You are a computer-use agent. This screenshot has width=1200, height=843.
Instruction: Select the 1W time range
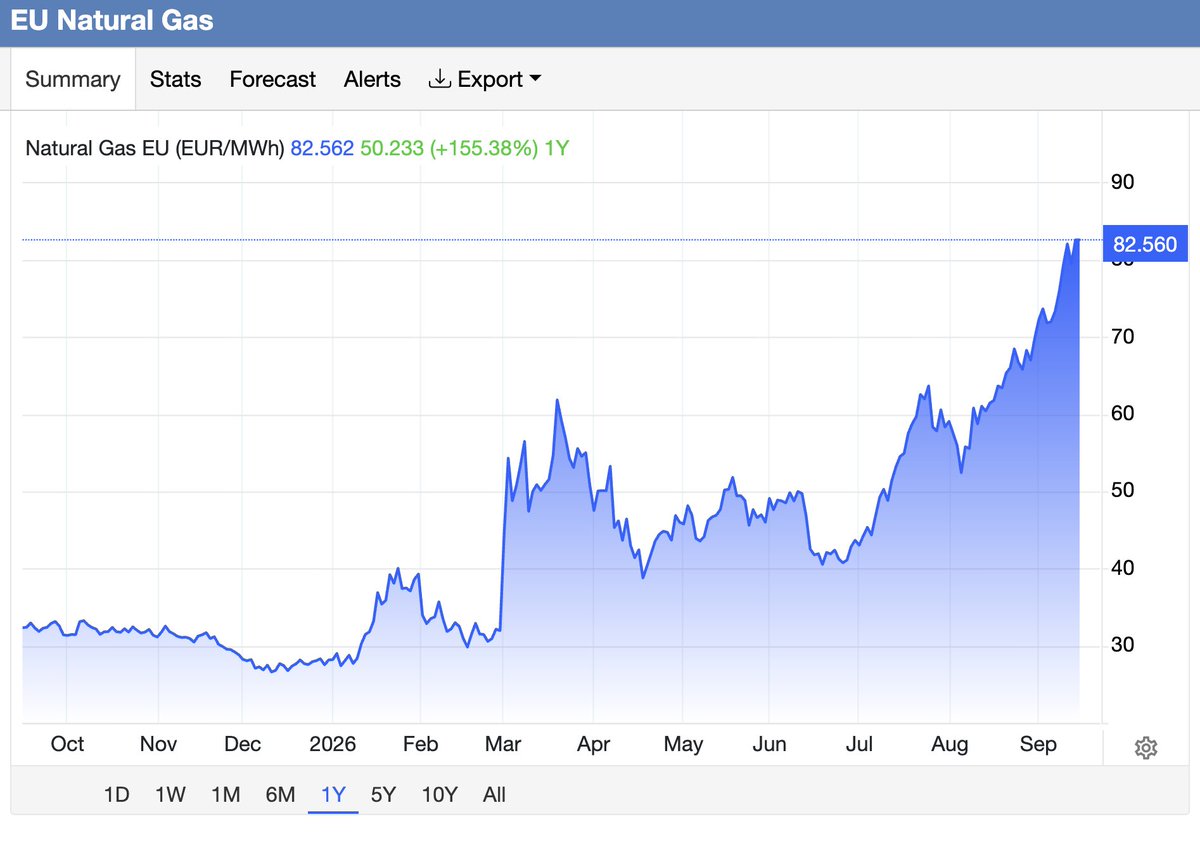(x=170, y=795)
